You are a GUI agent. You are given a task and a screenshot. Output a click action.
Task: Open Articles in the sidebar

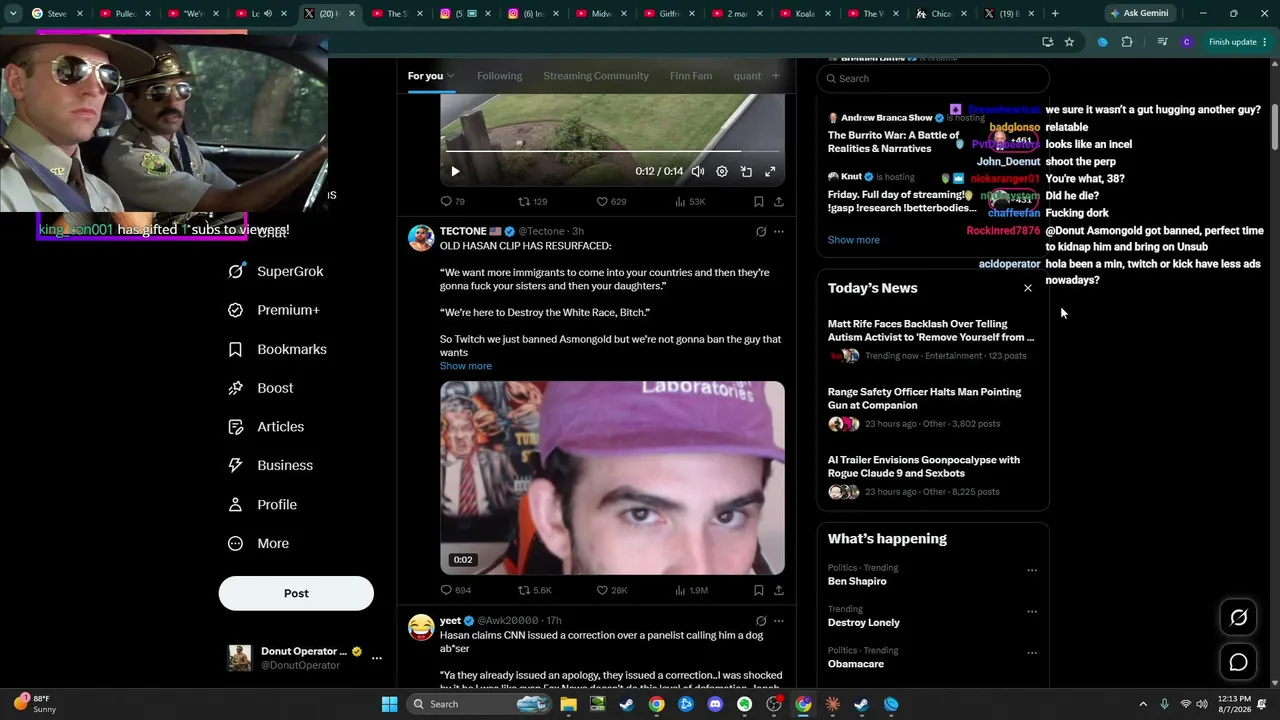tap(266, 427)
